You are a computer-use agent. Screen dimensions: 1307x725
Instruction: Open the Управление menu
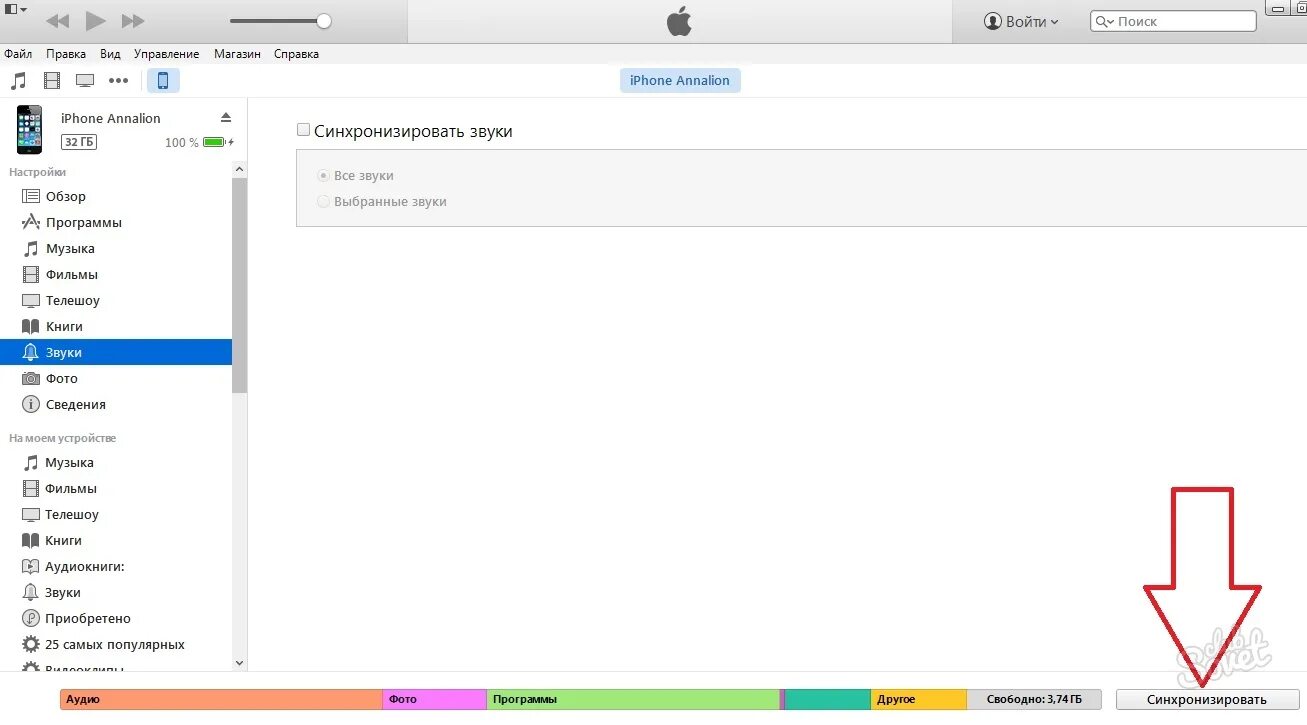pos(166,54)
